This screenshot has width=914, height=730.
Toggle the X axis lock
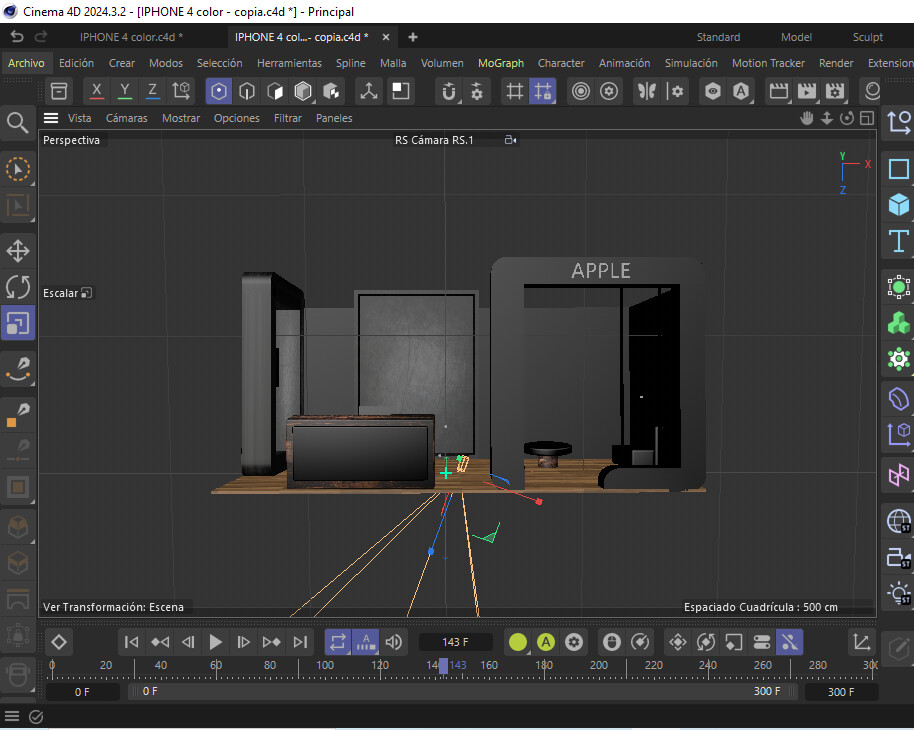tap(96, 90)
